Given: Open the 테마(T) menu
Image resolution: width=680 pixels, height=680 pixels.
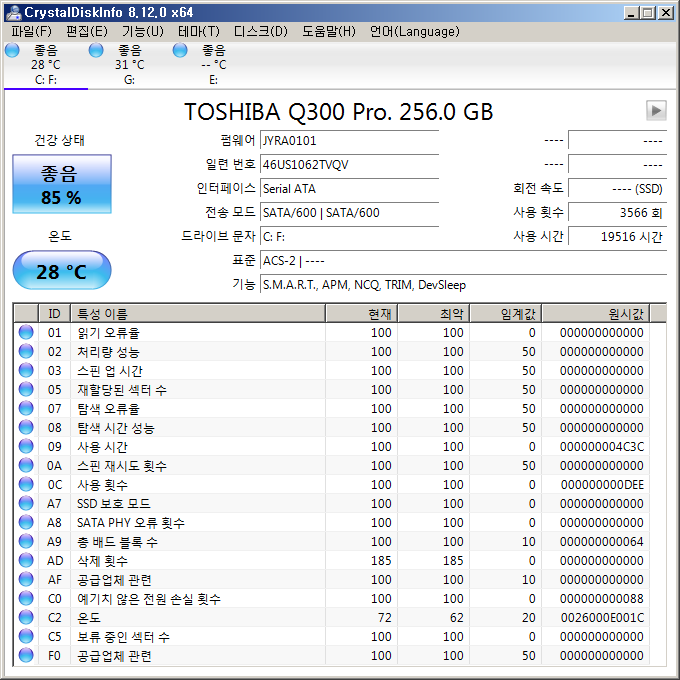Looking at the screenshot, I should click(199, 31).
